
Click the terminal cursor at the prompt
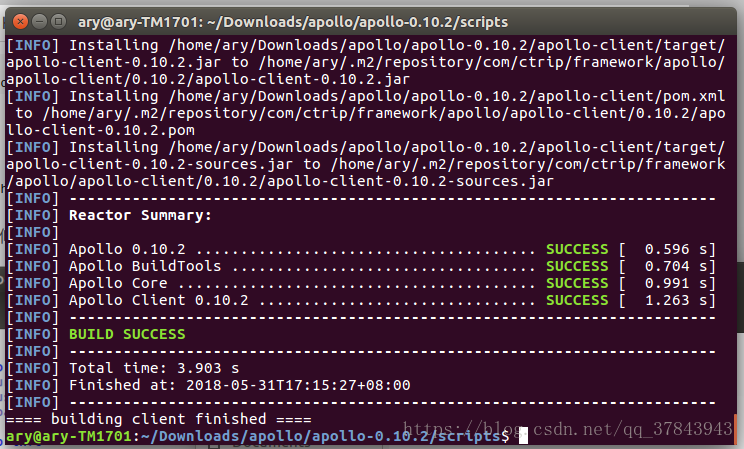pos(523,436)
